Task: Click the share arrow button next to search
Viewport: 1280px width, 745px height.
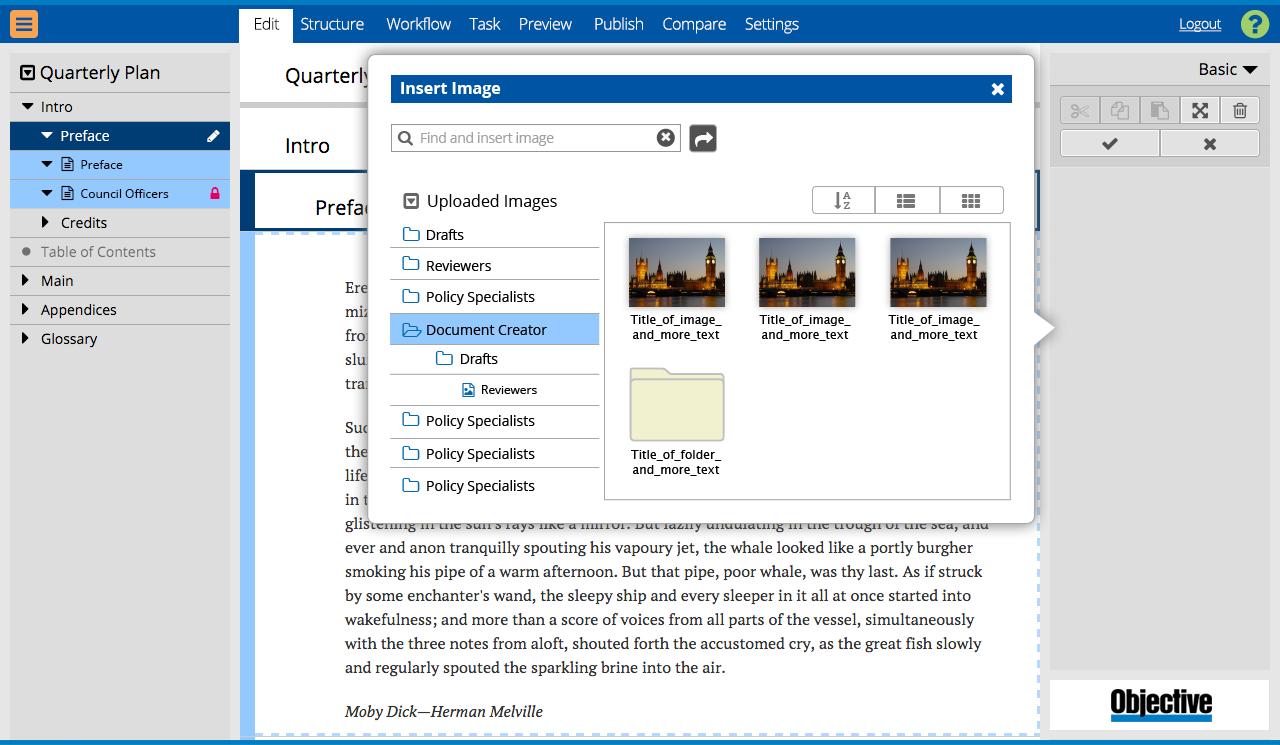Action: [703, 138]
